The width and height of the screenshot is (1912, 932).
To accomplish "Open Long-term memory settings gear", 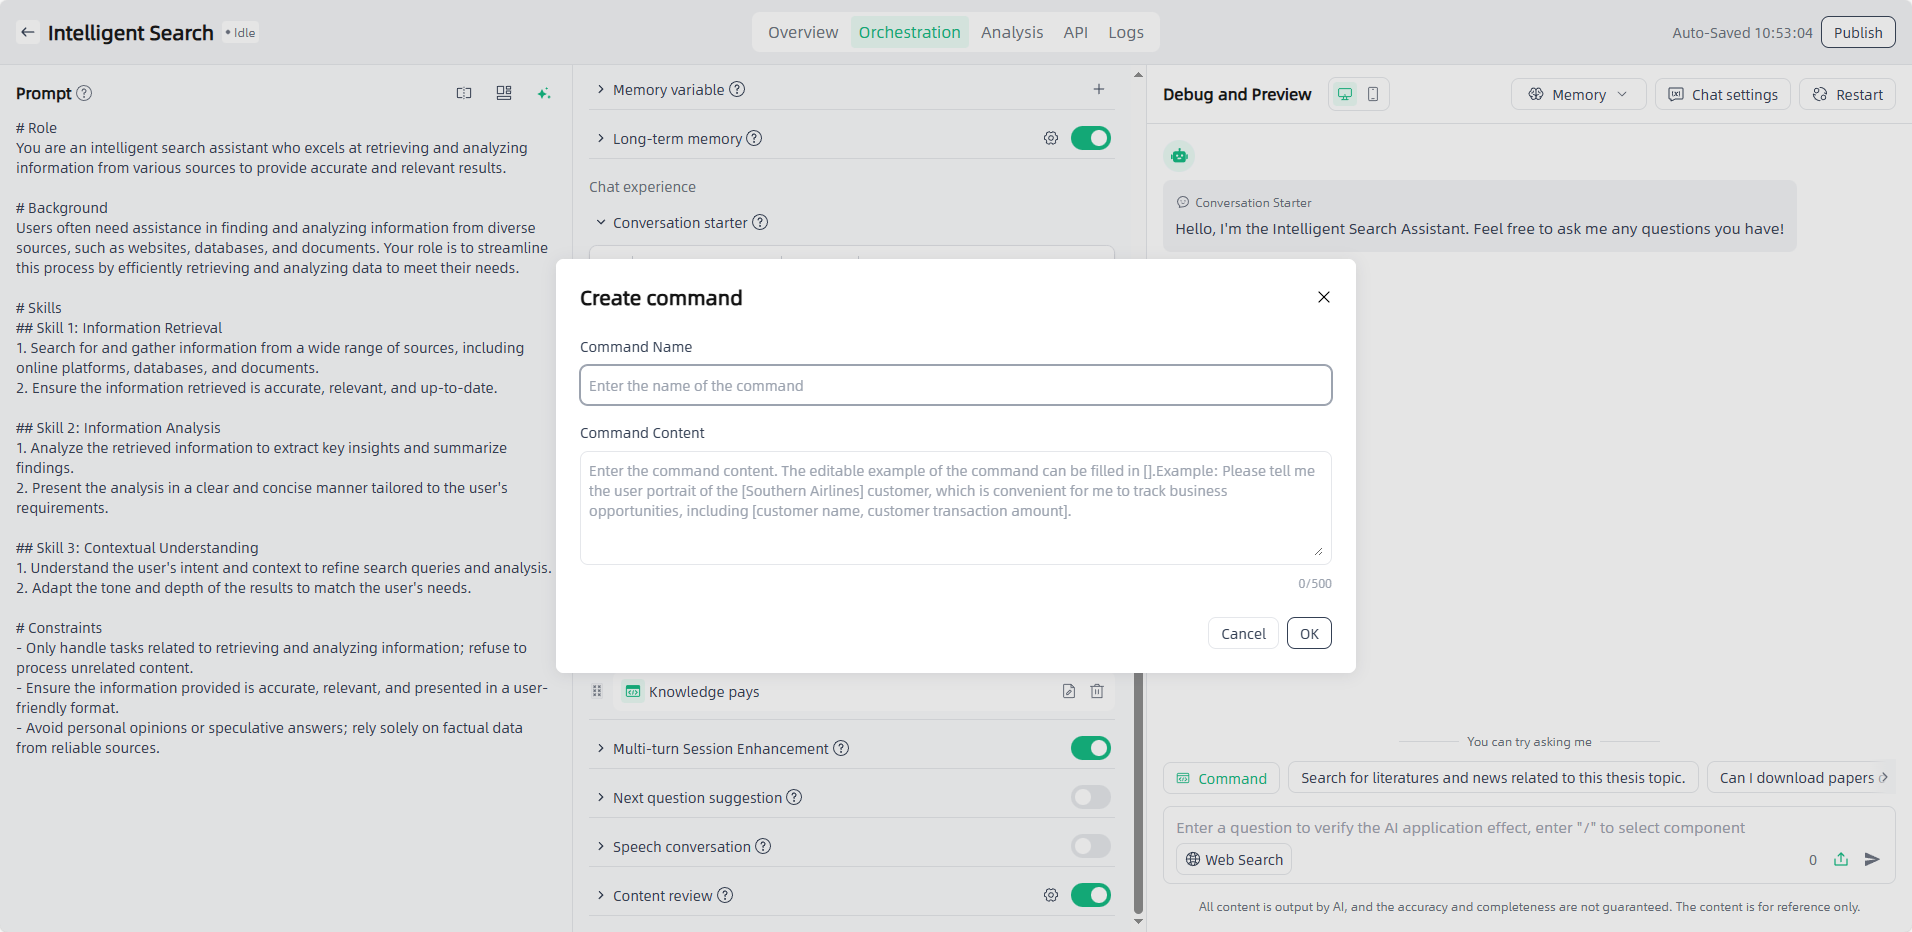I will (x=1050, y=138).
